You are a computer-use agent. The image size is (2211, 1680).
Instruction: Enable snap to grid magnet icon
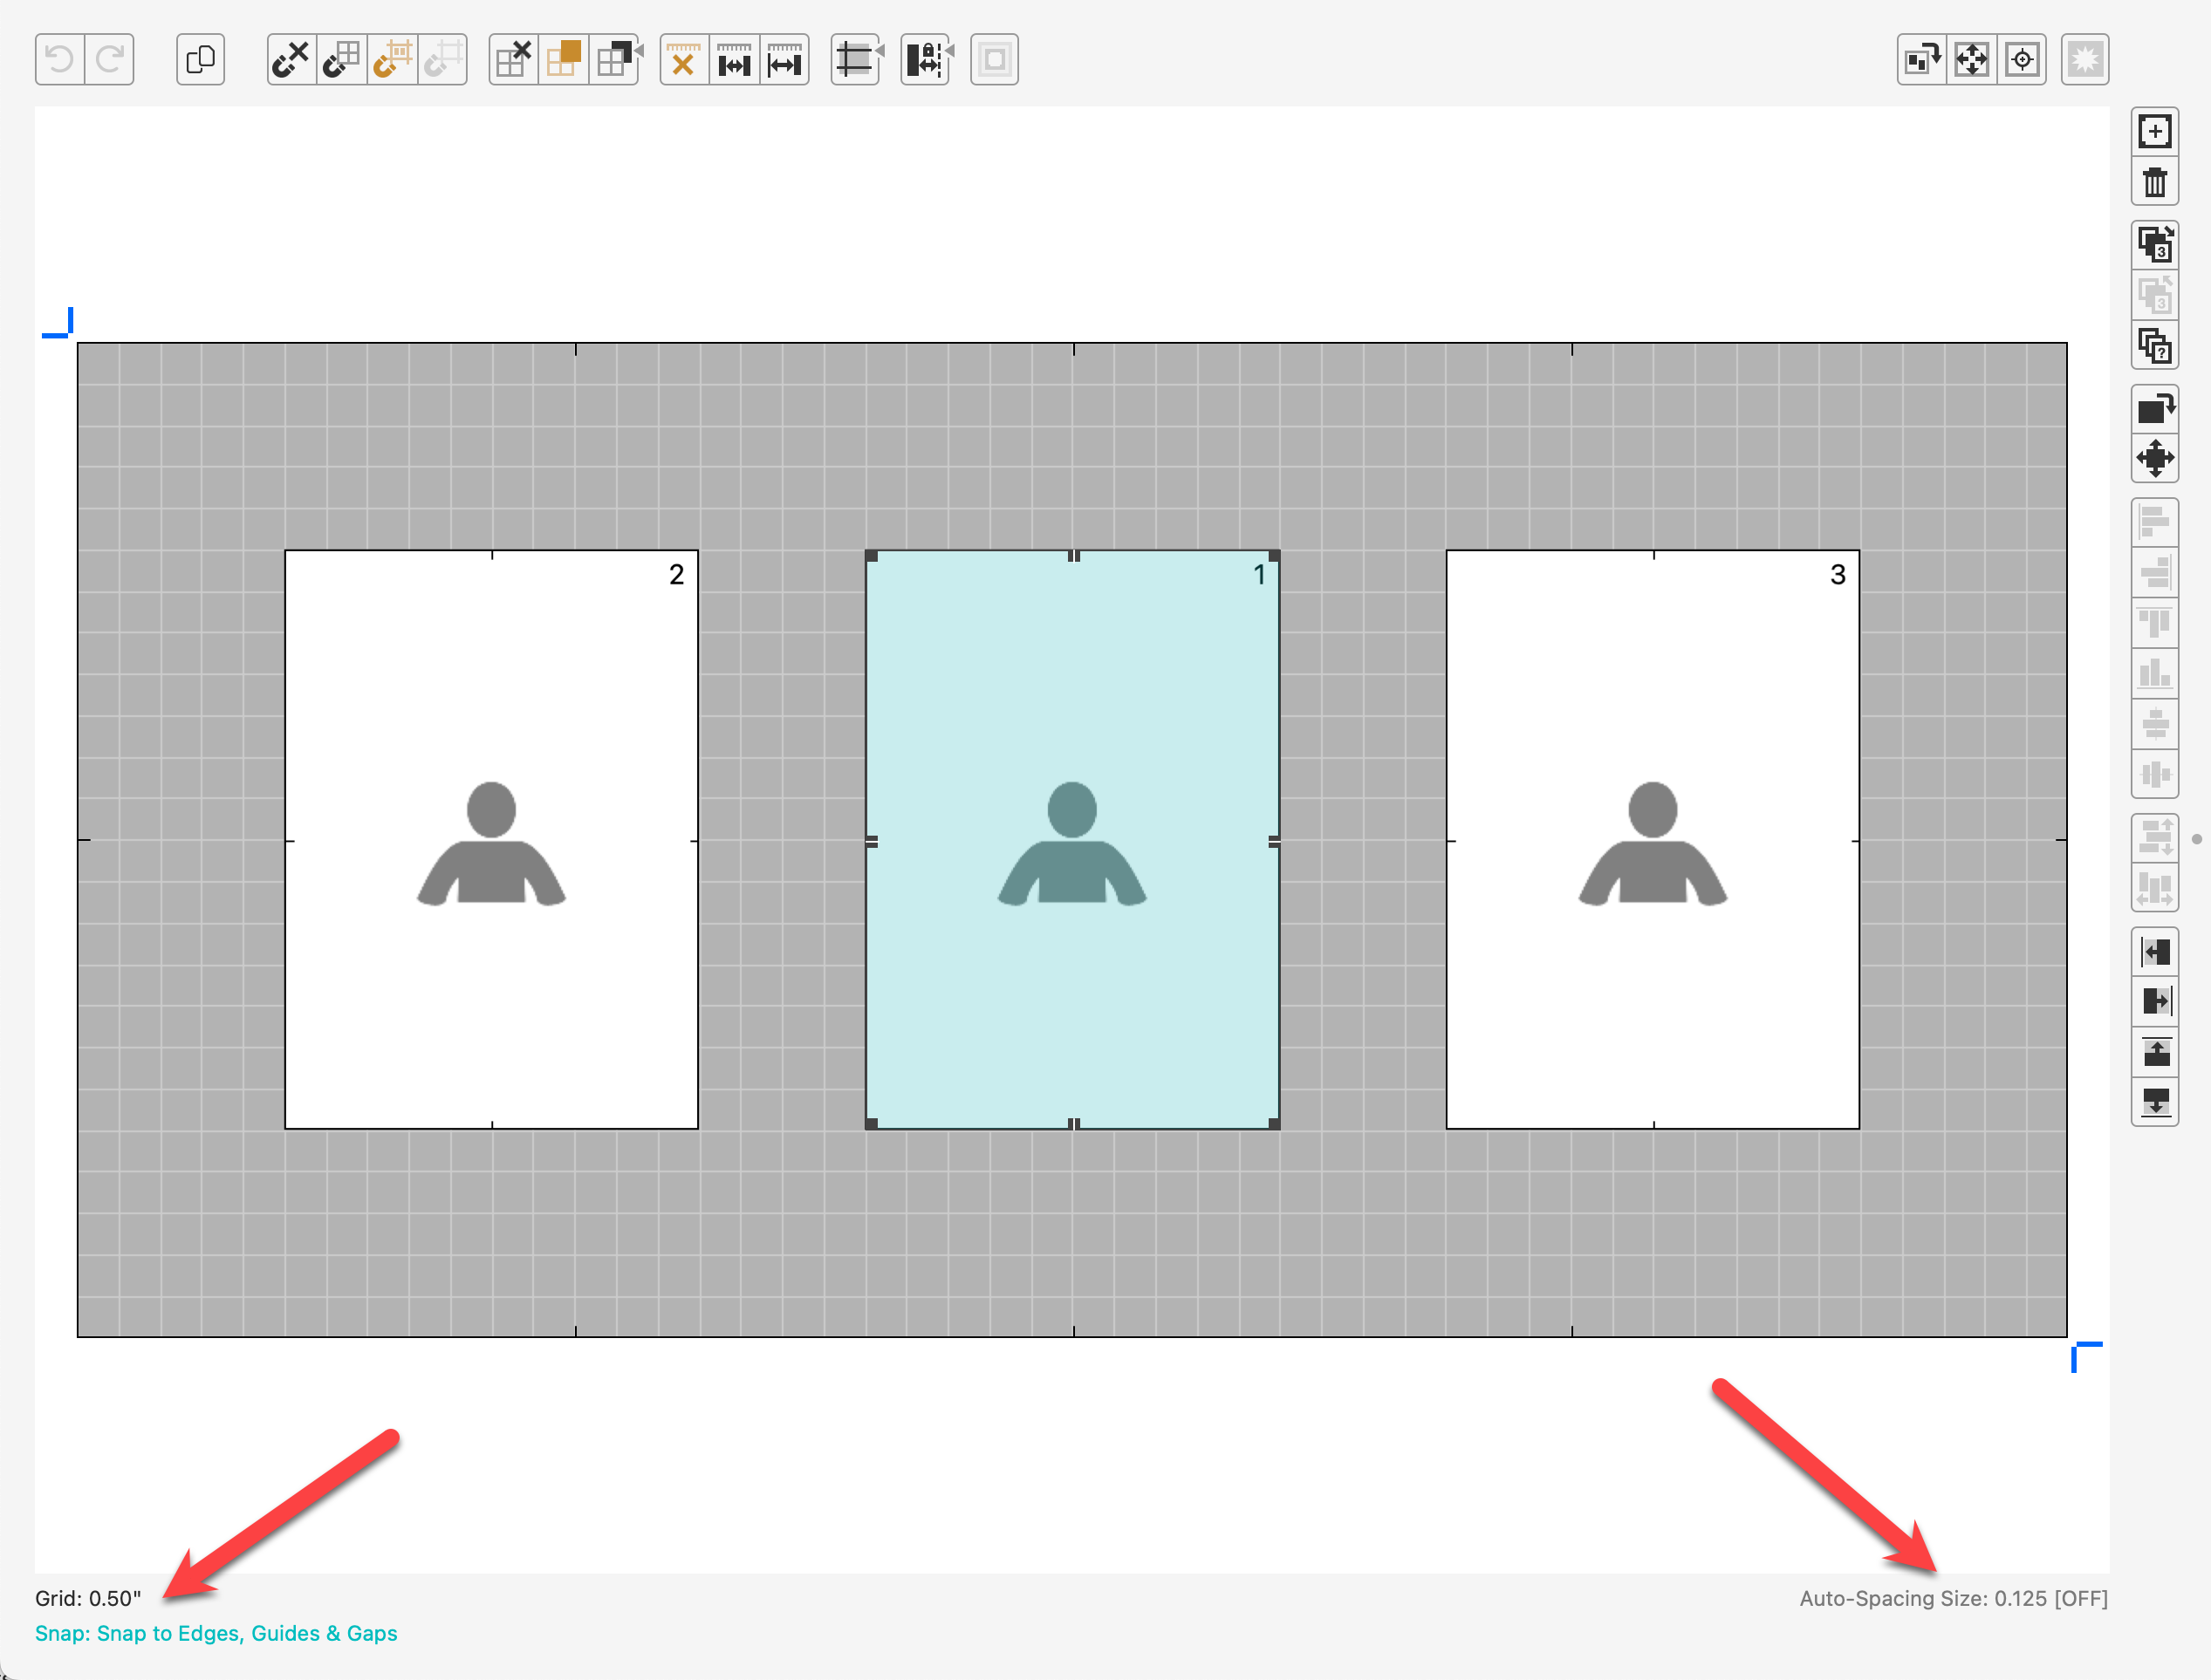341,60
